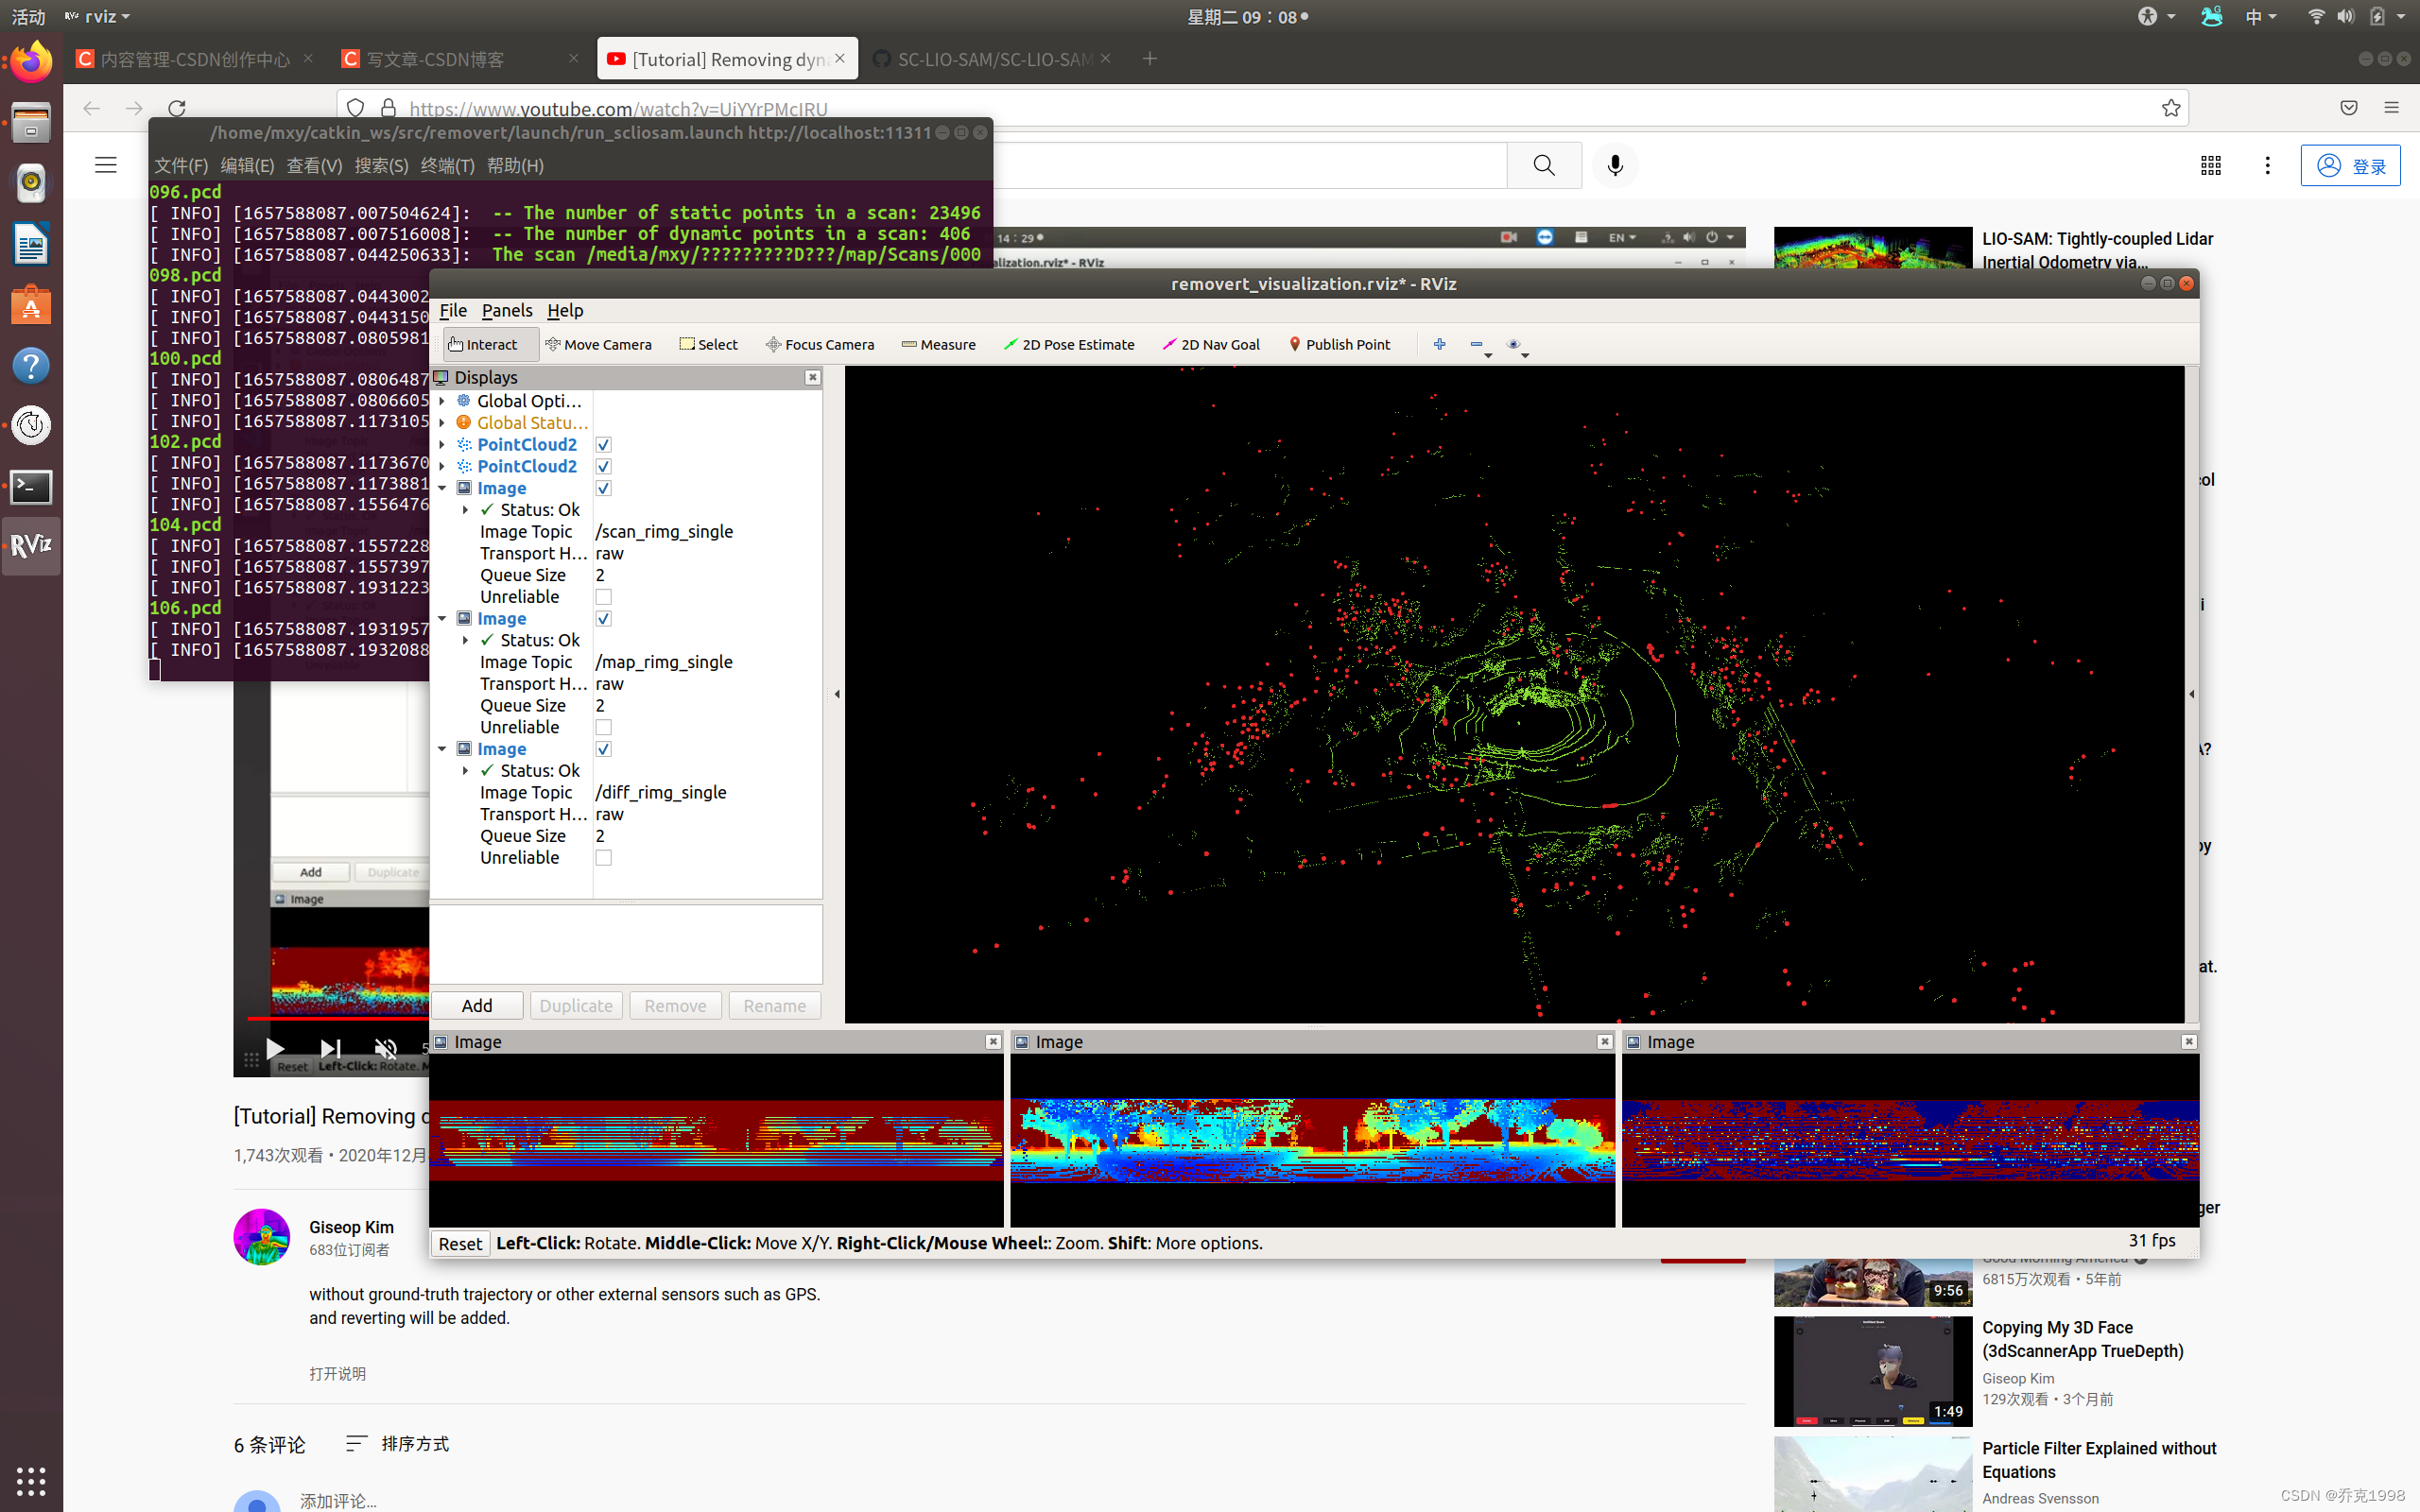Switch to the 写文章-CSDN博客 tab
2420x1512 pixels.
(459, 59)
